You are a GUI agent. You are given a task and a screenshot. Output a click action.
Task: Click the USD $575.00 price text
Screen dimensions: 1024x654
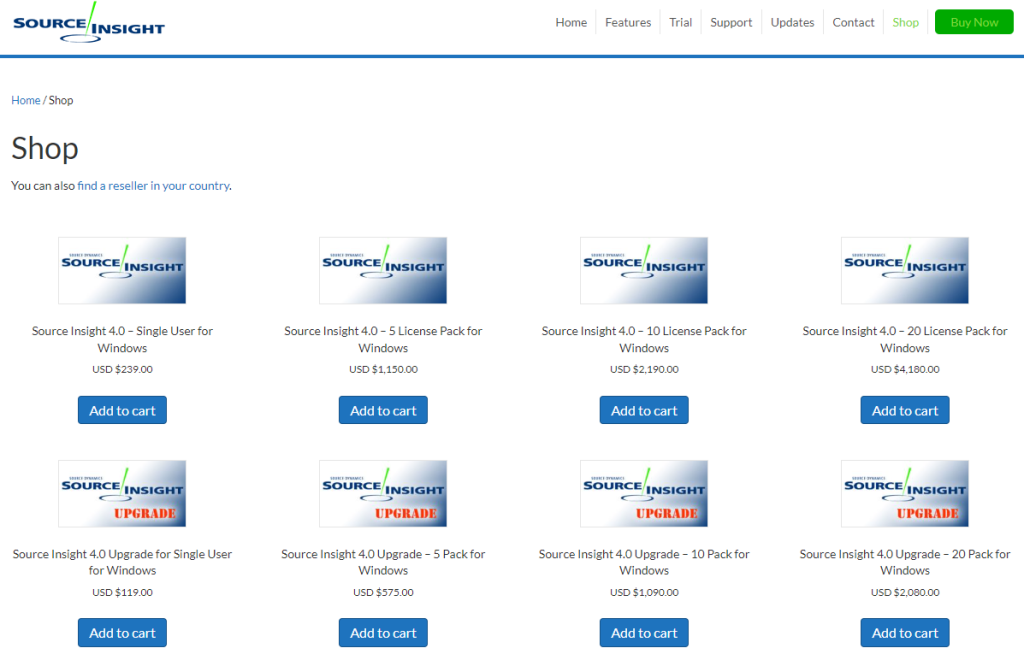(383, 593)
